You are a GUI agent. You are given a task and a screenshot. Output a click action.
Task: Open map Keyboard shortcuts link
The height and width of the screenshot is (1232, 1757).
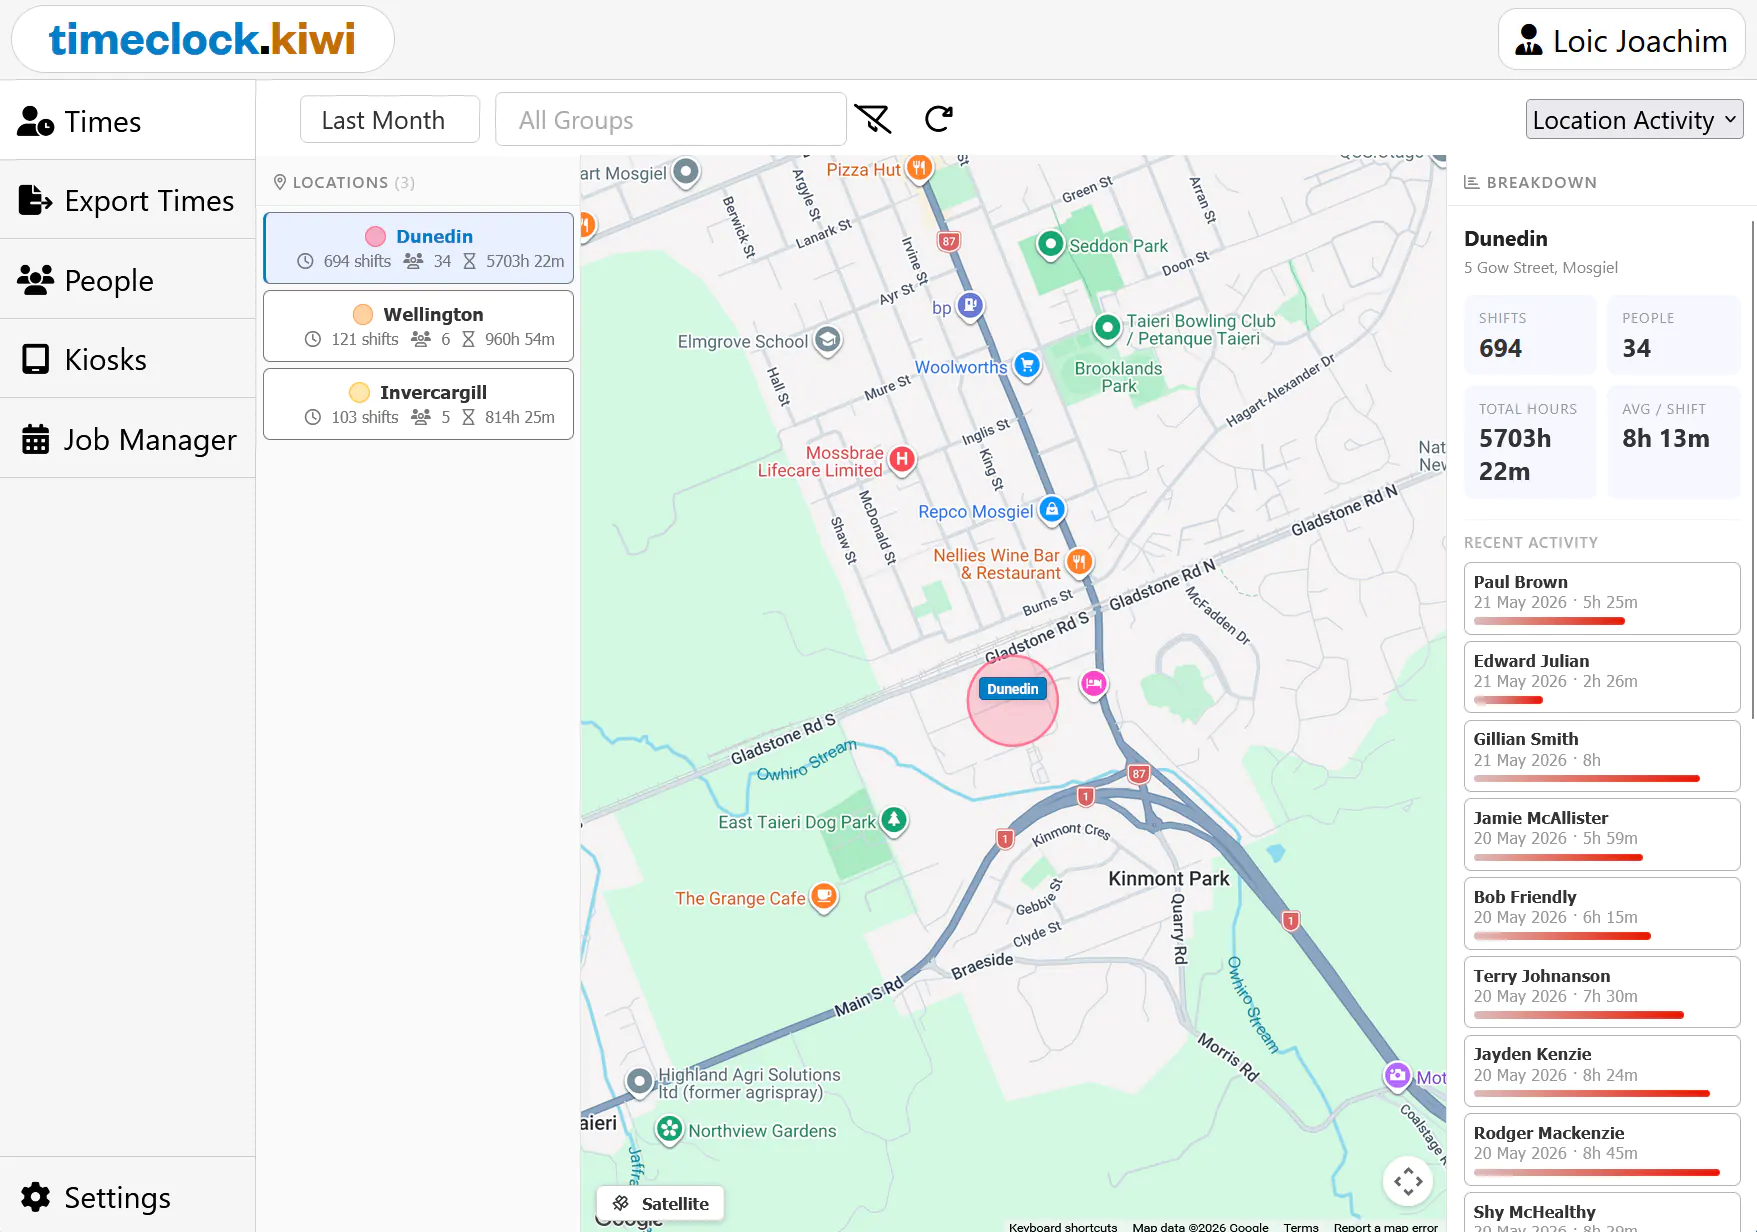coord(1063,1226)
